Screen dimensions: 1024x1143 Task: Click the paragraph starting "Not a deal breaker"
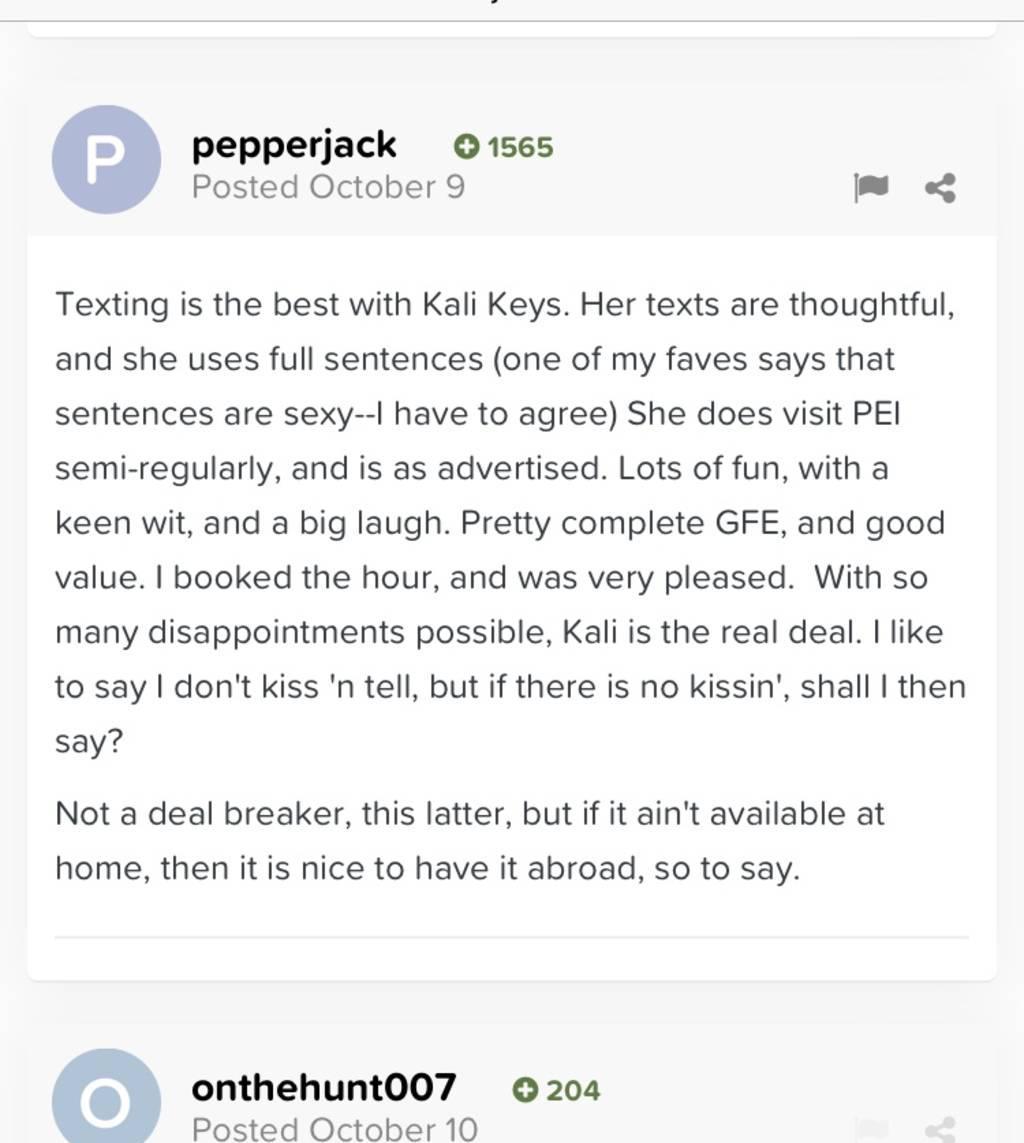pyautogui.click(x=470, y=841)
